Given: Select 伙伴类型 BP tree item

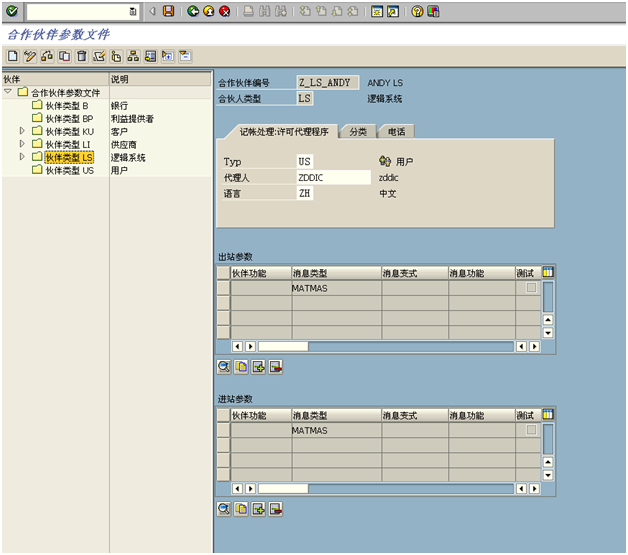Looking at the screenshot, I should point(69,119).
